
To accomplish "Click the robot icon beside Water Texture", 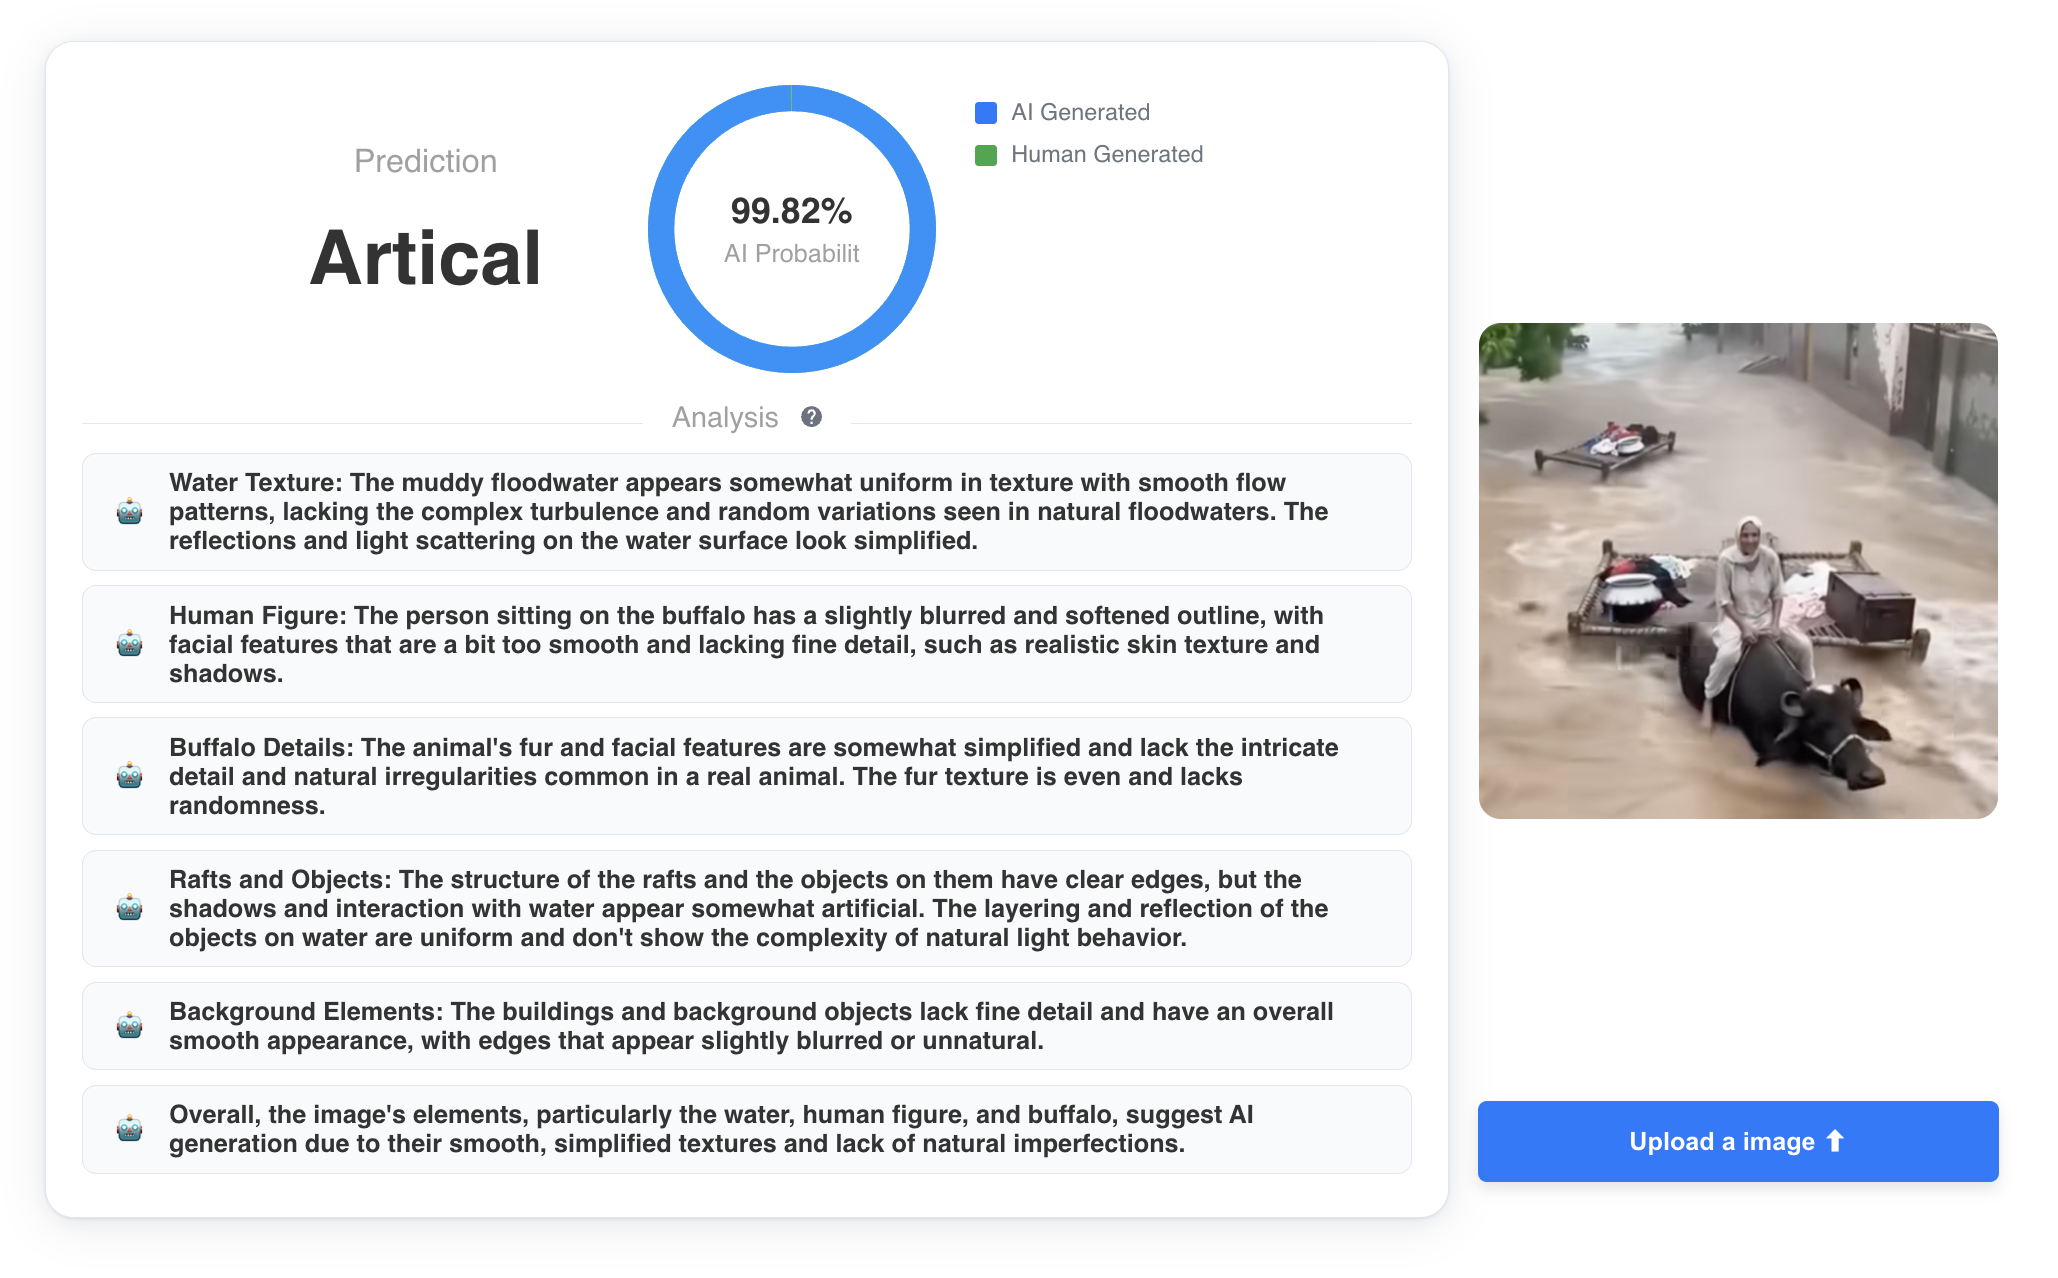I will (130, 512).
